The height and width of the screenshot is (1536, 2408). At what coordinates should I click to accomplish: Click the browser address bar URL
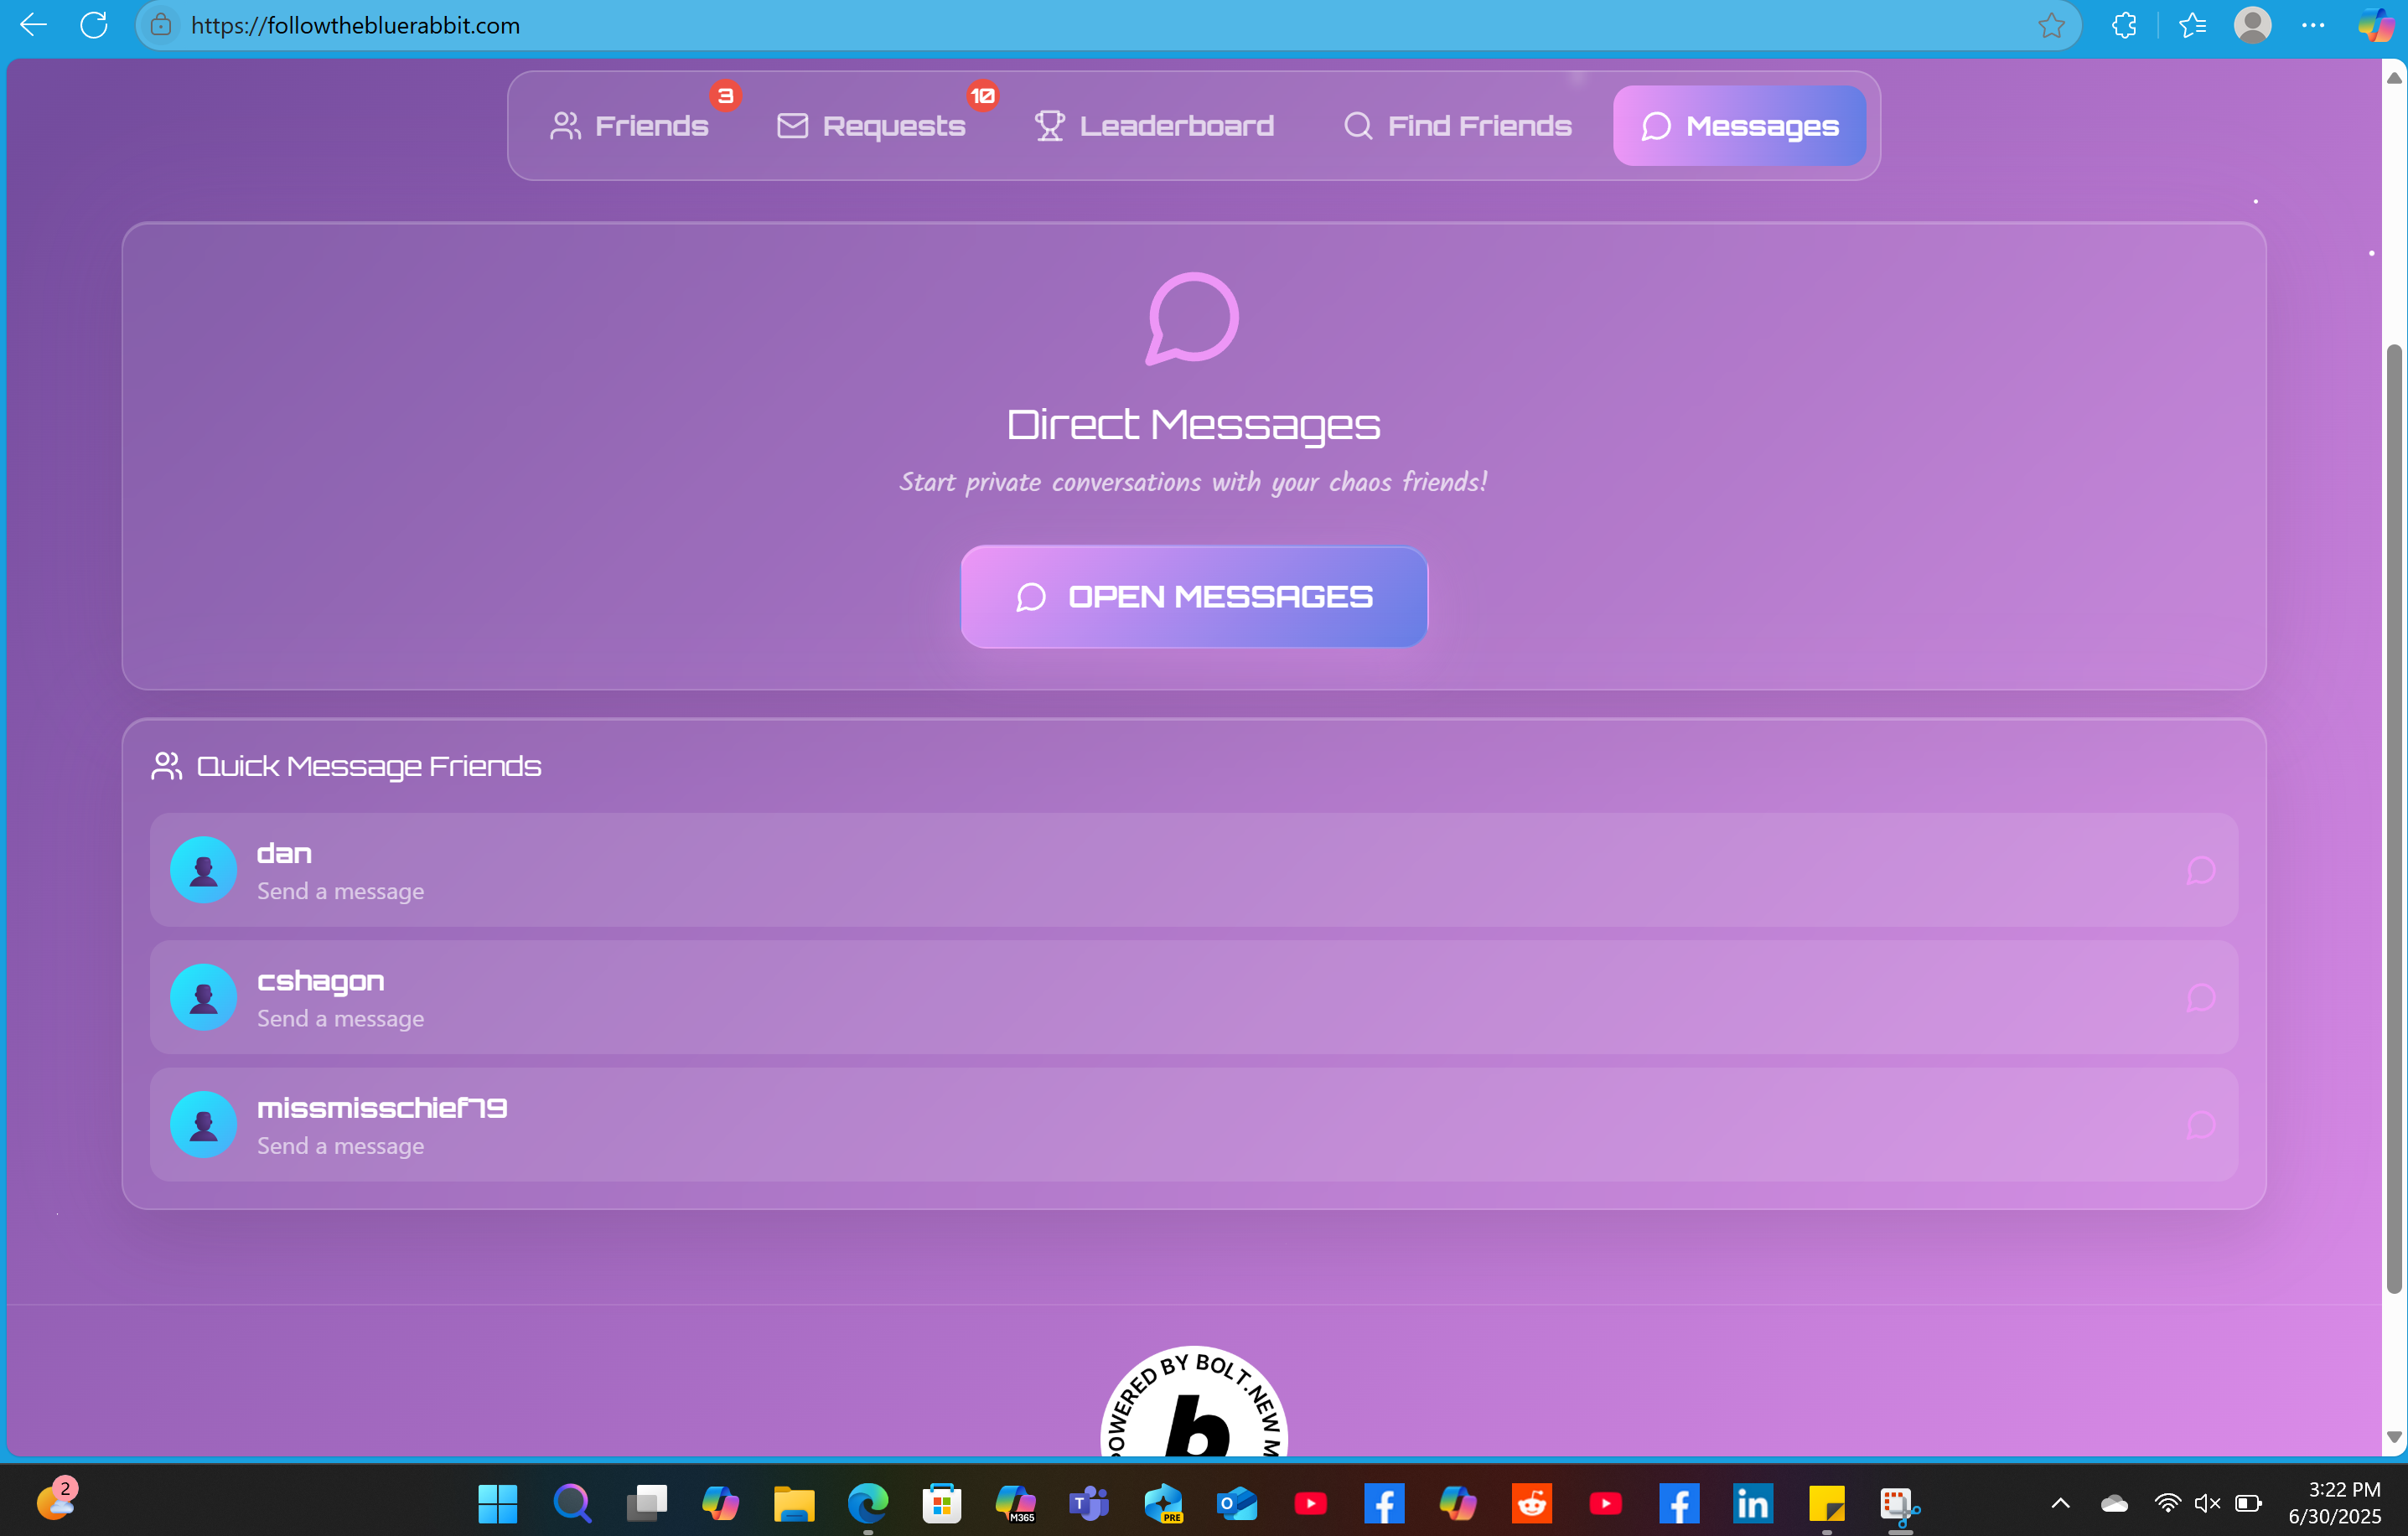[x=355, y=25]
